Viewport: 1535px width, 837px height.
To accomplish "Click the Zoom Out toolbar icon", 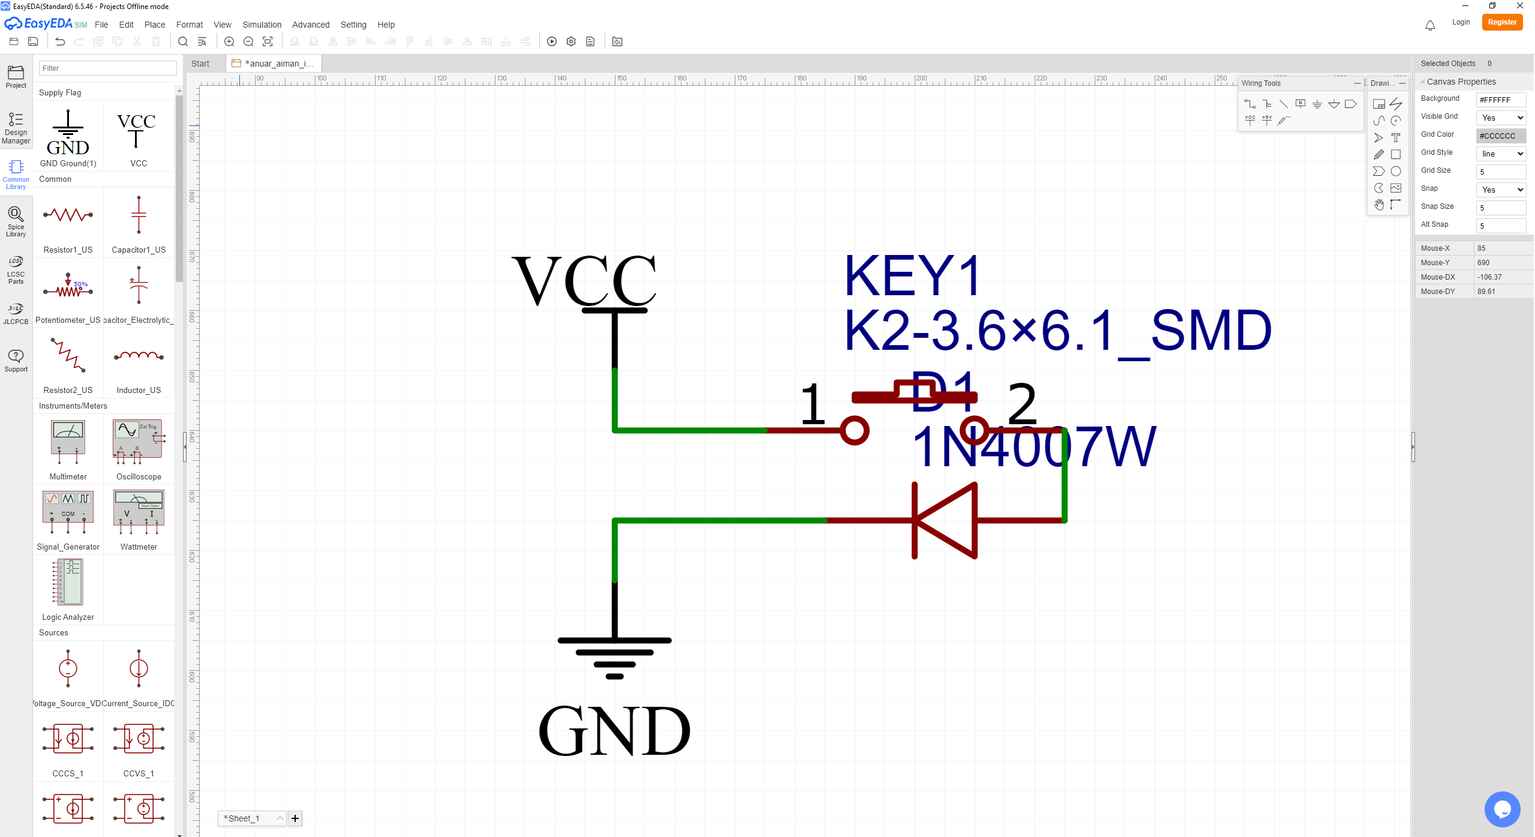I will click(248, 41).
